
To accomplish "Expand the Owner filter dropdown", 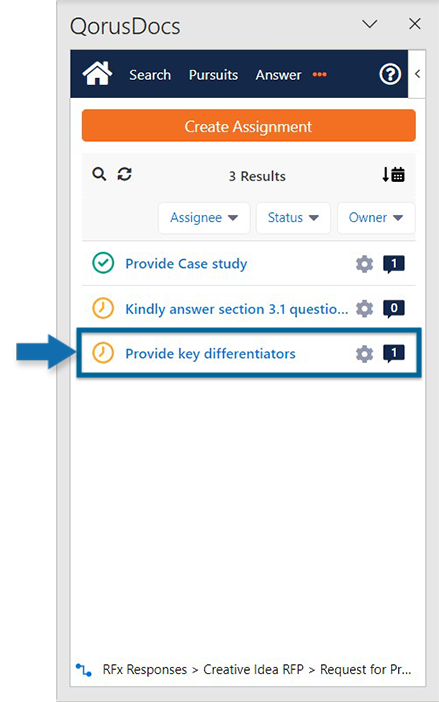I will pos(376,218).
